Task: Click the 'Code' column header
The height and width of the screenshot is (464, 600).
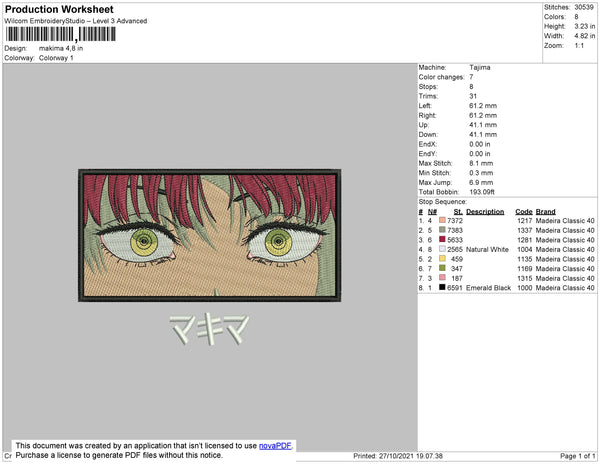Action: pos(524,212)
